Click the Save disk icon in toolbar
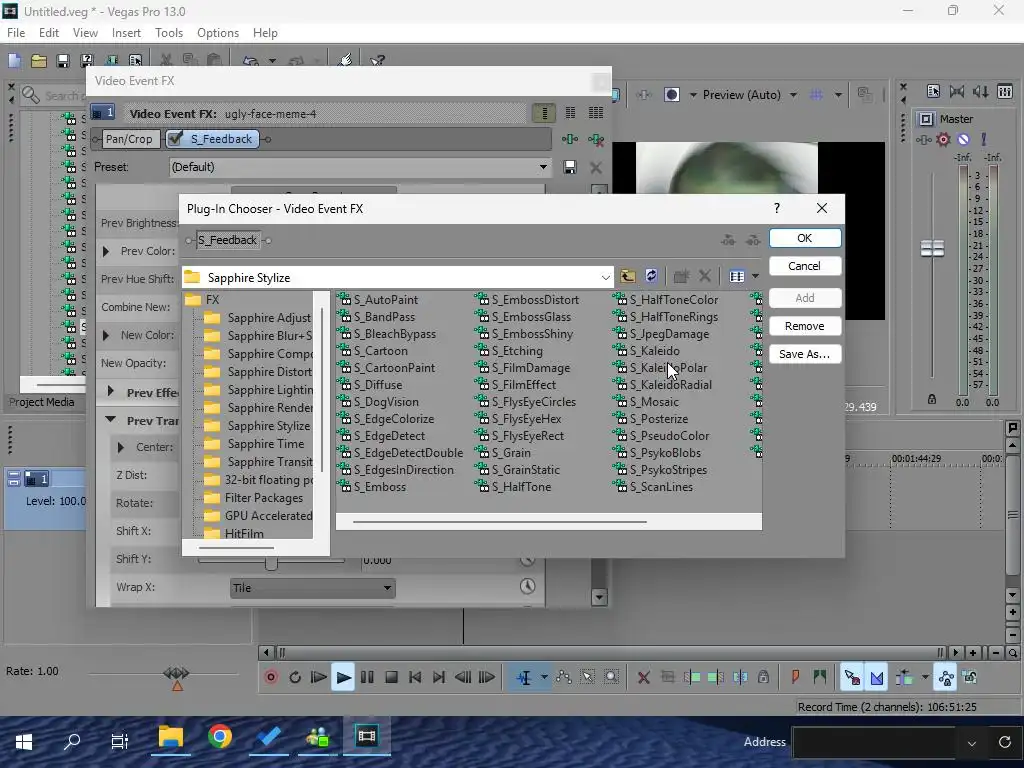The image size is (1024, 768). coord(63,61)
